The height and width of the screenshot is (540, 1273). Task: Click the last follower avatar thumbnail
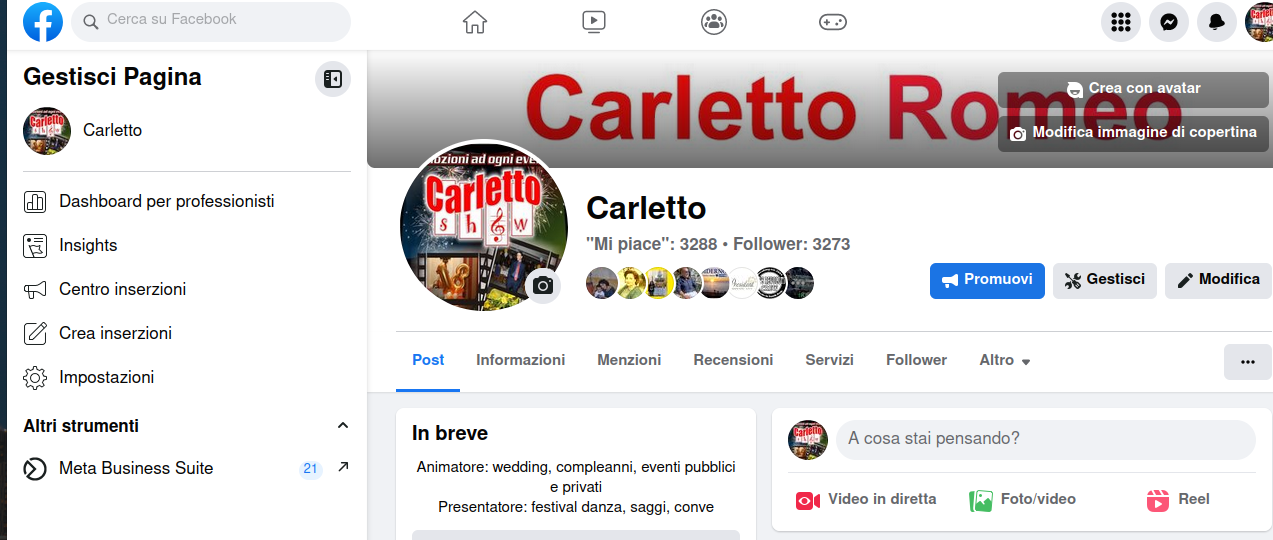click(x=798, y=283)
